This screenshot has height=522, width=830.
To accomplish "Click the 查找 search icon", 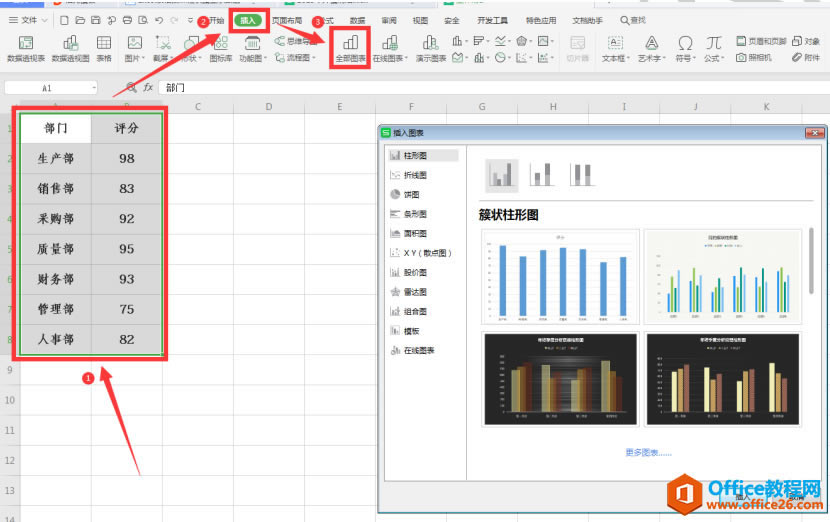I will [x=633, y=20].
